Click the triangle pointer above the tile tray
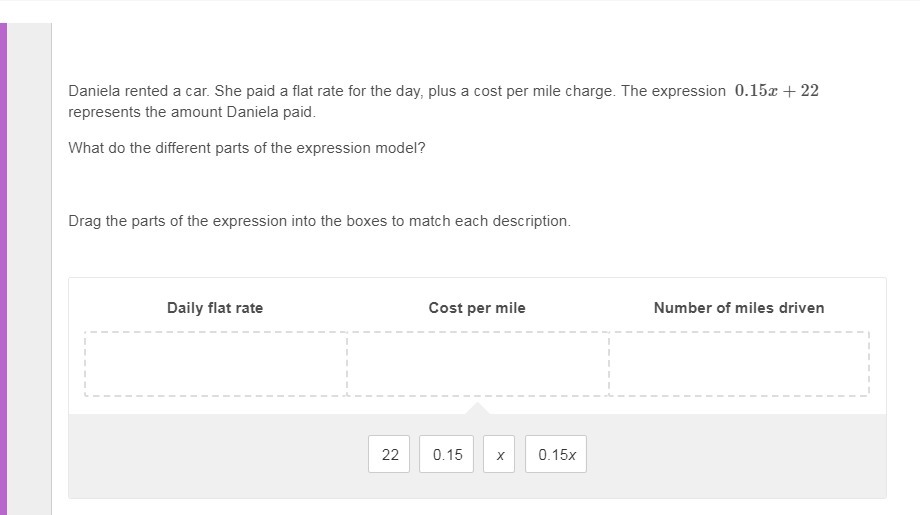The height and width of the screenshot is (515, 920). click(x=477, y=408)
